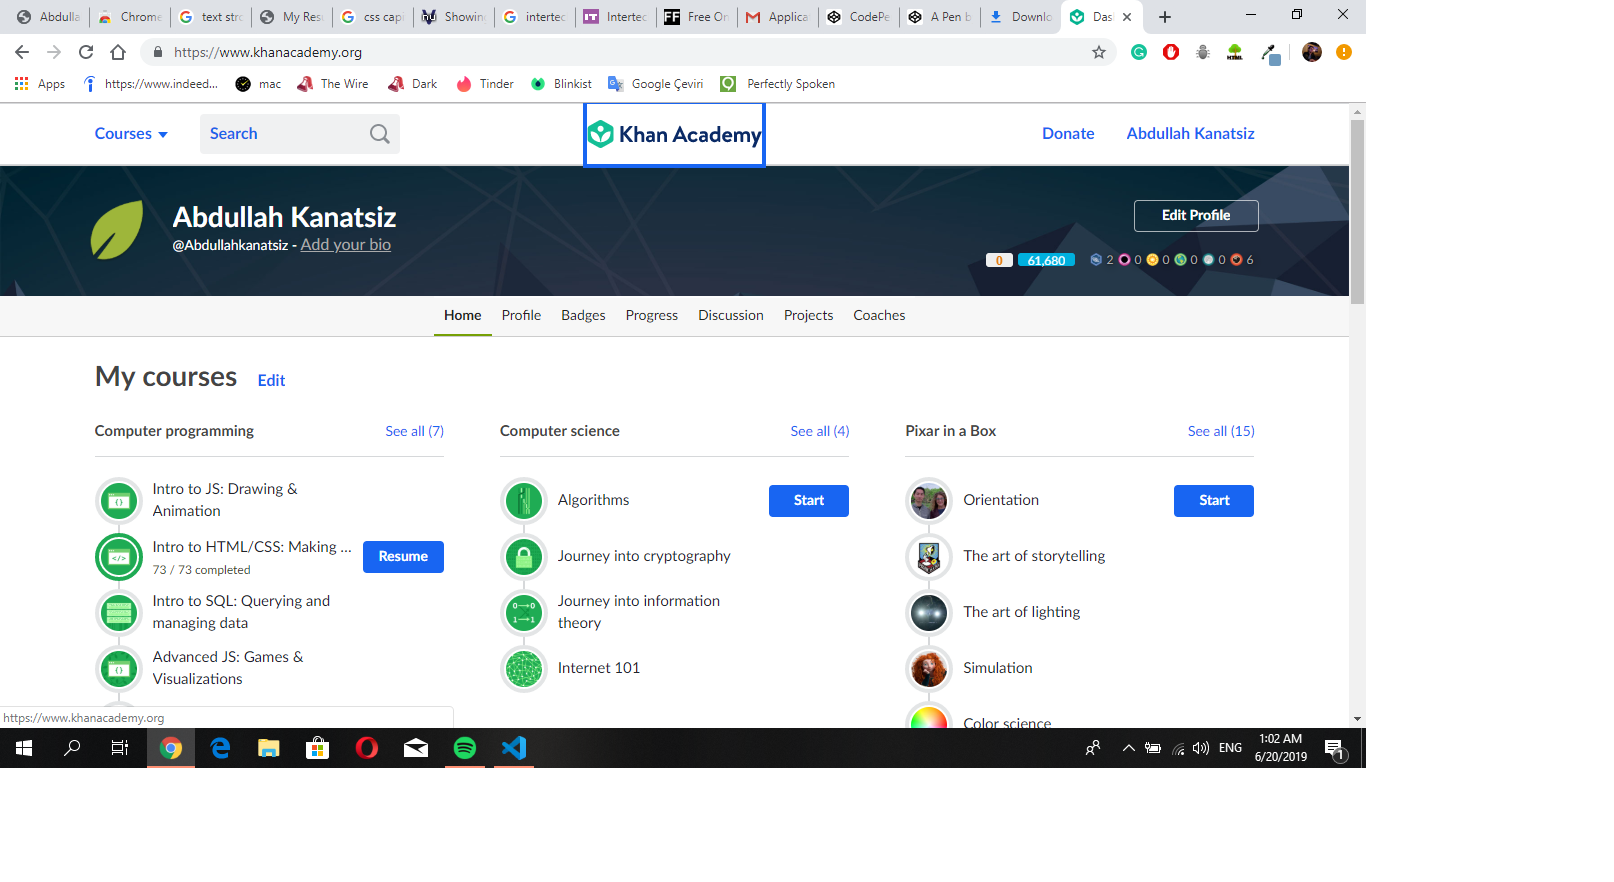This screenshot has height=882, width=1614.
Task: Open the Google Çeviri bookmark
Action: (x=656, y=84)
